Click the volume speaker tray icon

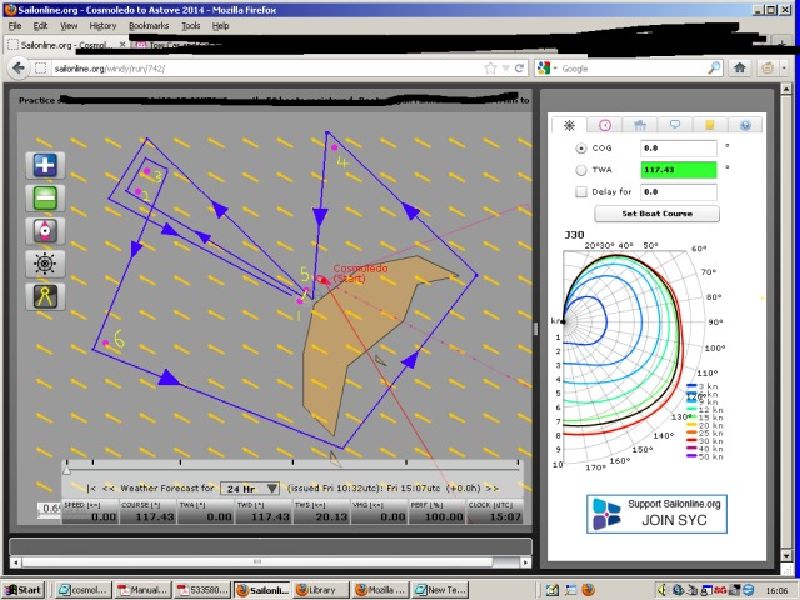point(662,590)
